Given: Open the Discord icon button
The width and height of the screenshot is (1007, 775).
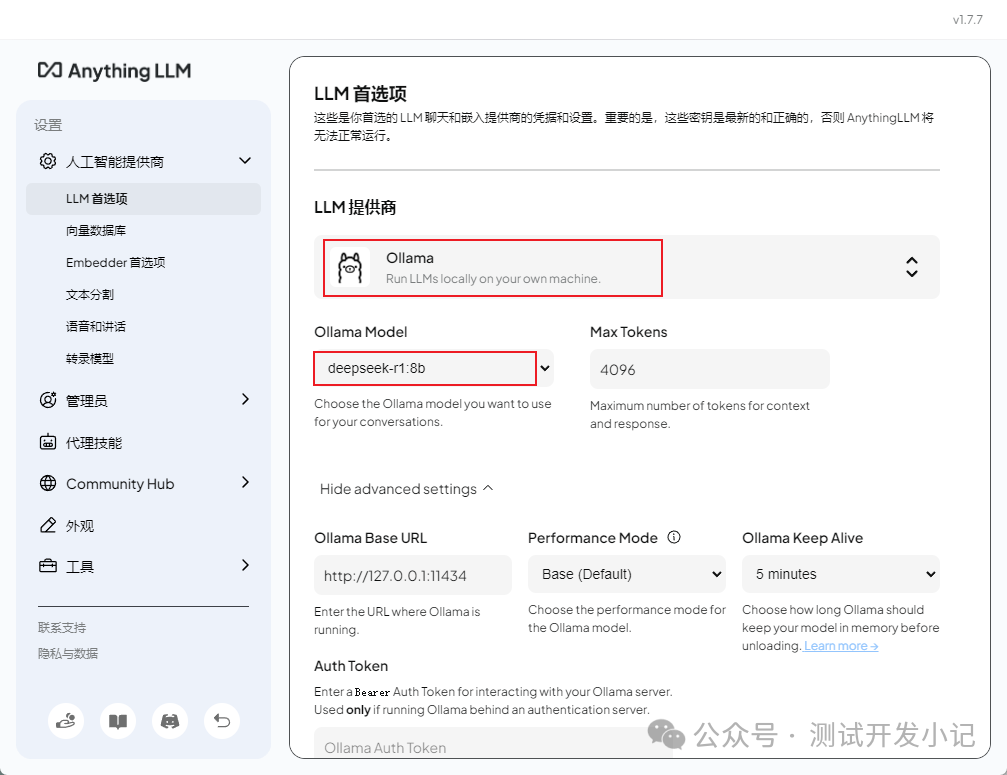Looking at the screenshot, I should (170, 721).
